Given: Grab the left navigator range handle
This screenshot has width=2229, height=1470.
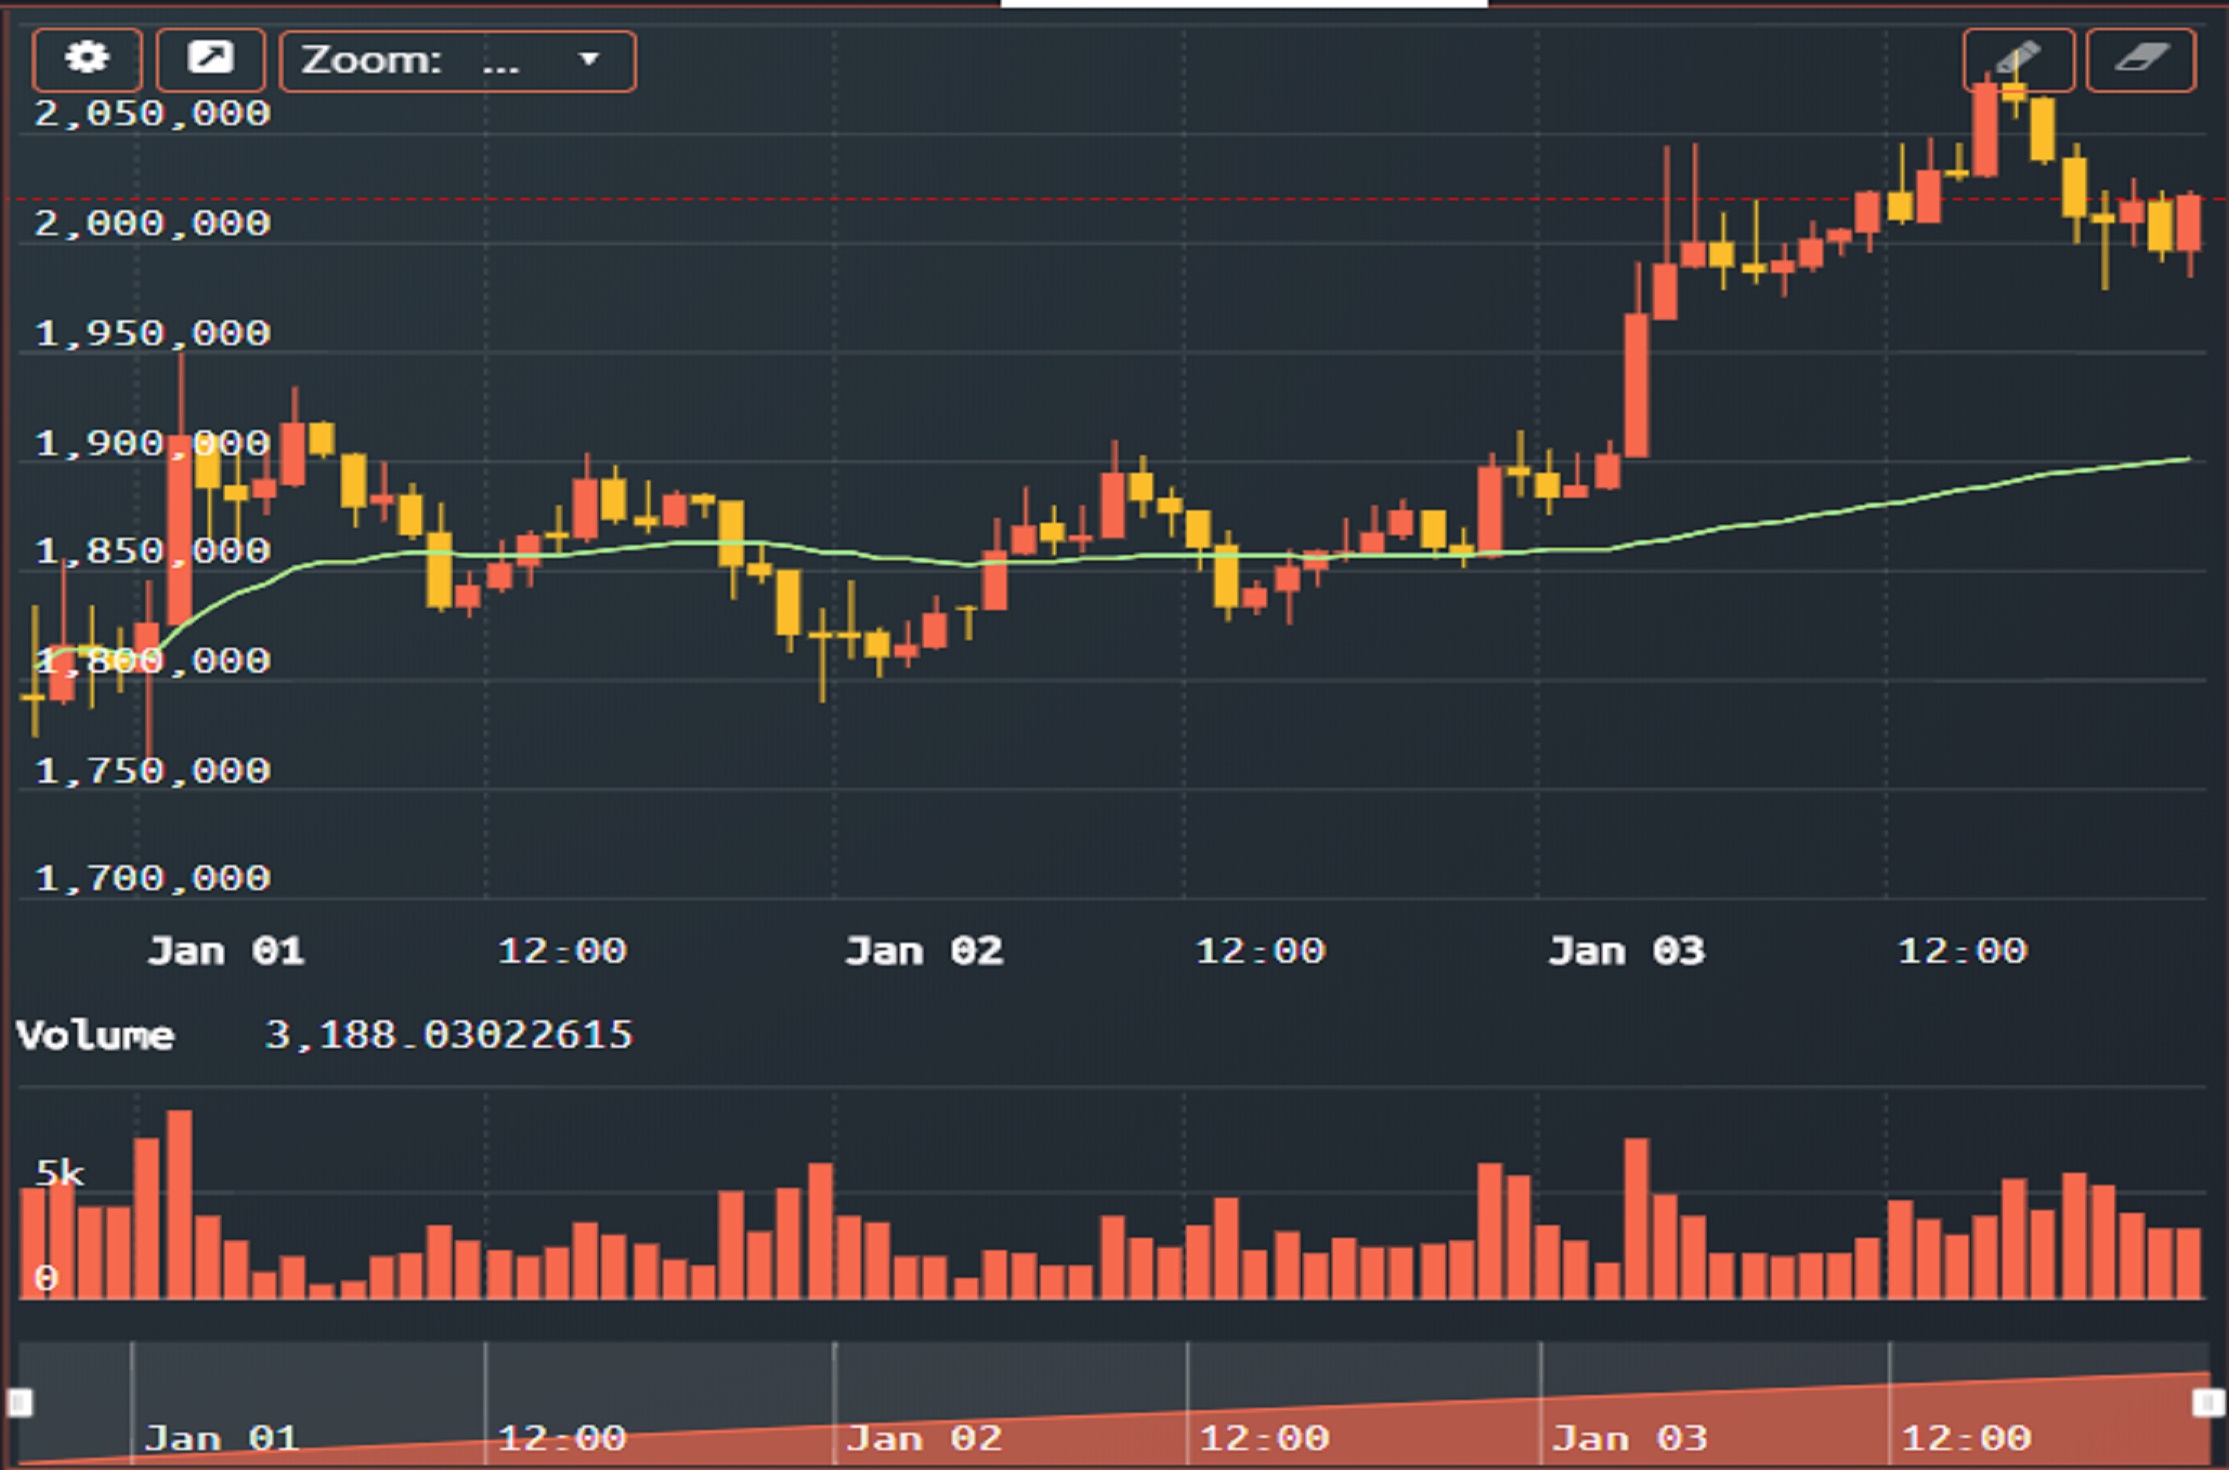Looking at the screenshot, I should pos(20,1402).
